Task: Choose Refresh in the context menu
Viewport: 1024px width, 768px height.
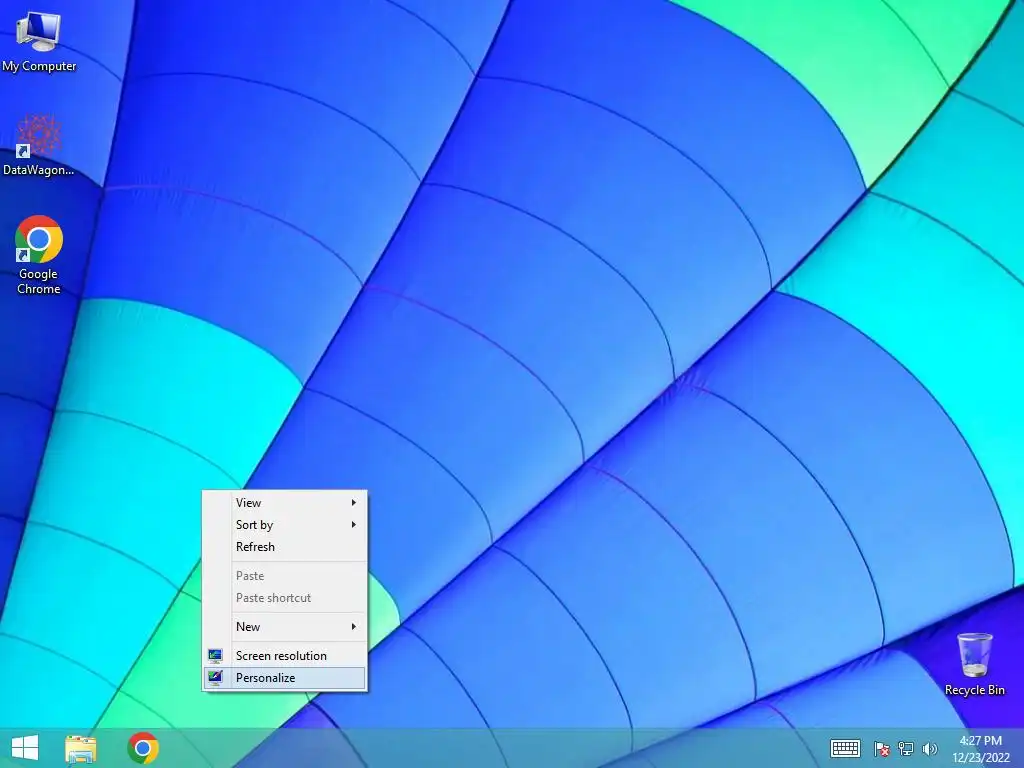Action: [285, 547]
